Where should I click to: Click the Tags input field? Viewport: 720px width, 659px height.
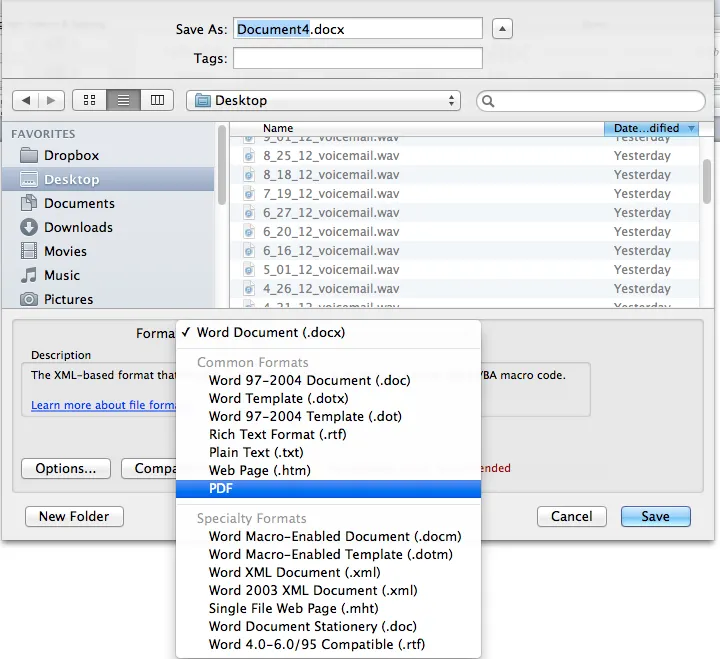[x=358, y=58]
